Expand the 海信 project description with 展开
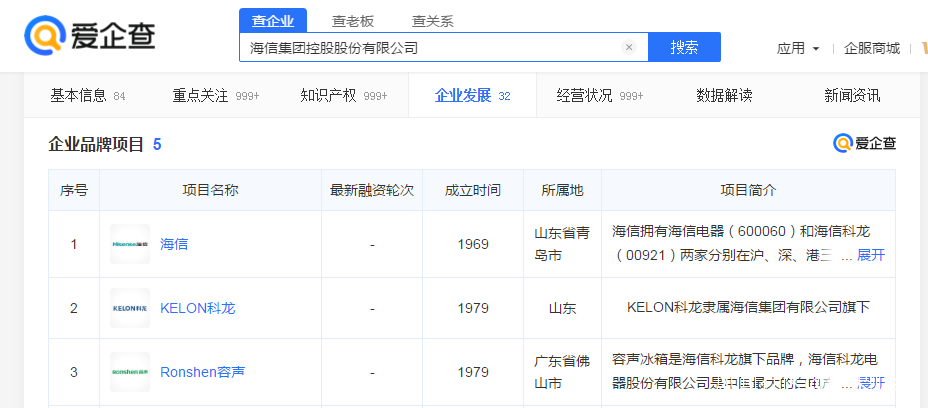 pyautogui.click(x=870, y=255)
